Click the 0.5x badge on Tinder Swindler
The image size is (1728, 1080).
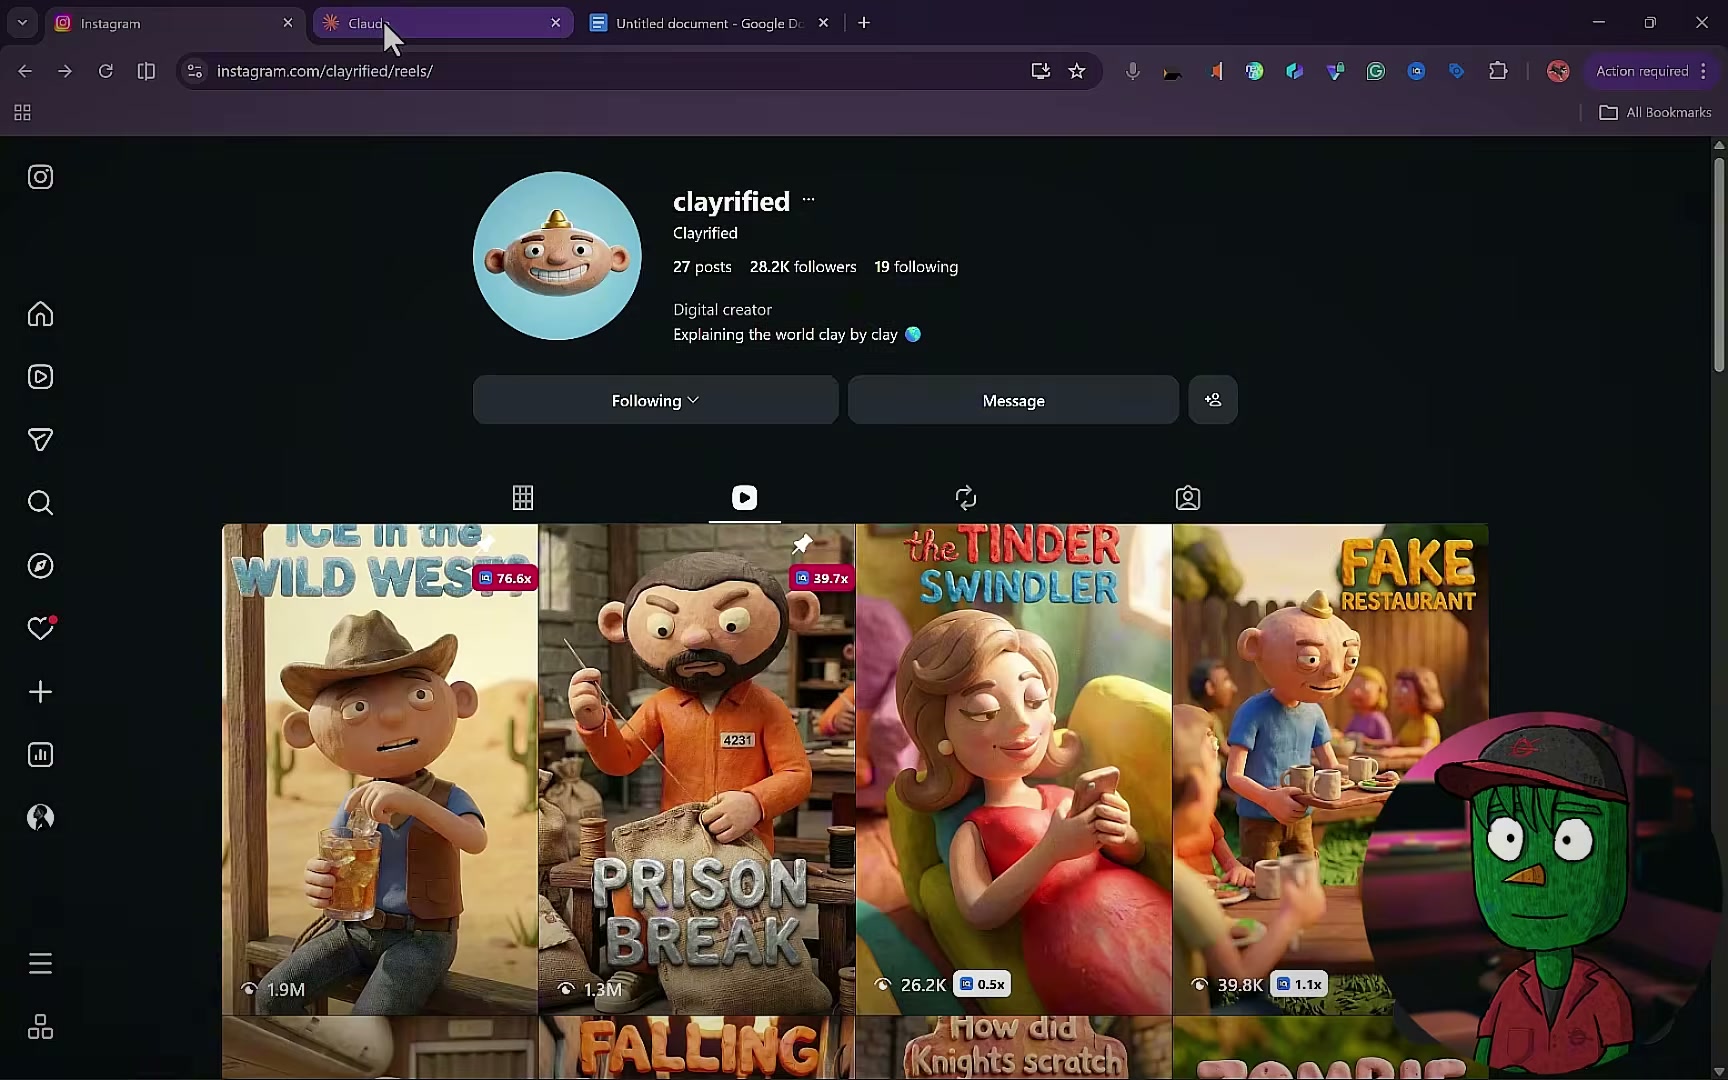click(x=982, y=984)
